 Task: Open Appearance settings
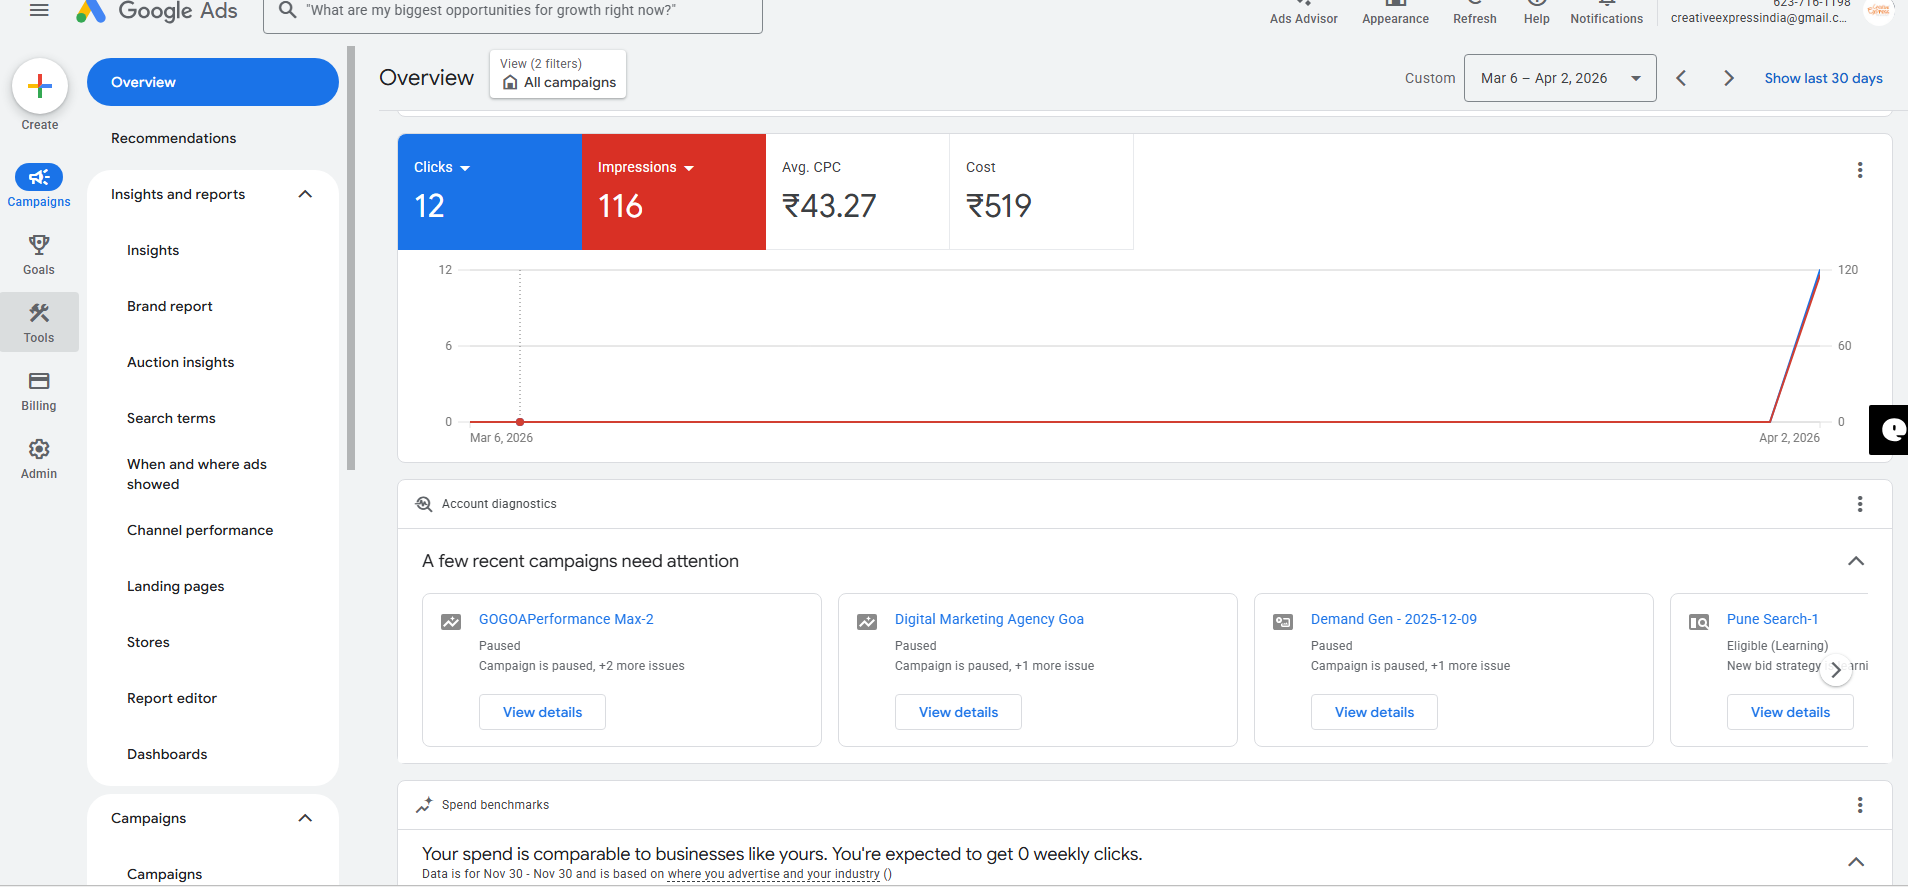(1395, 12)
